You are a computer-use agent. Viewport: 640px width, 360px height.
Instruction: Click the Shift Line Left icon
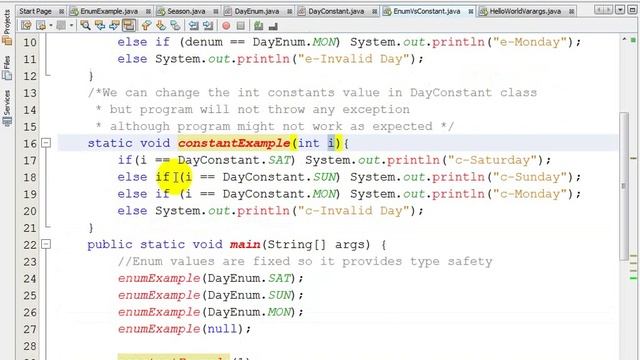pos(193,26)
